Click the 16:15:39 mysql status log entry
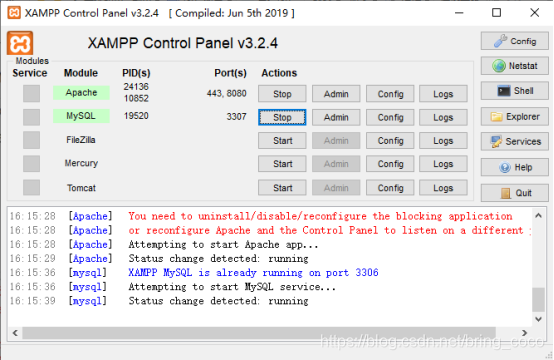The width and height of the screenshot is (554, 360). pos(218,301)
